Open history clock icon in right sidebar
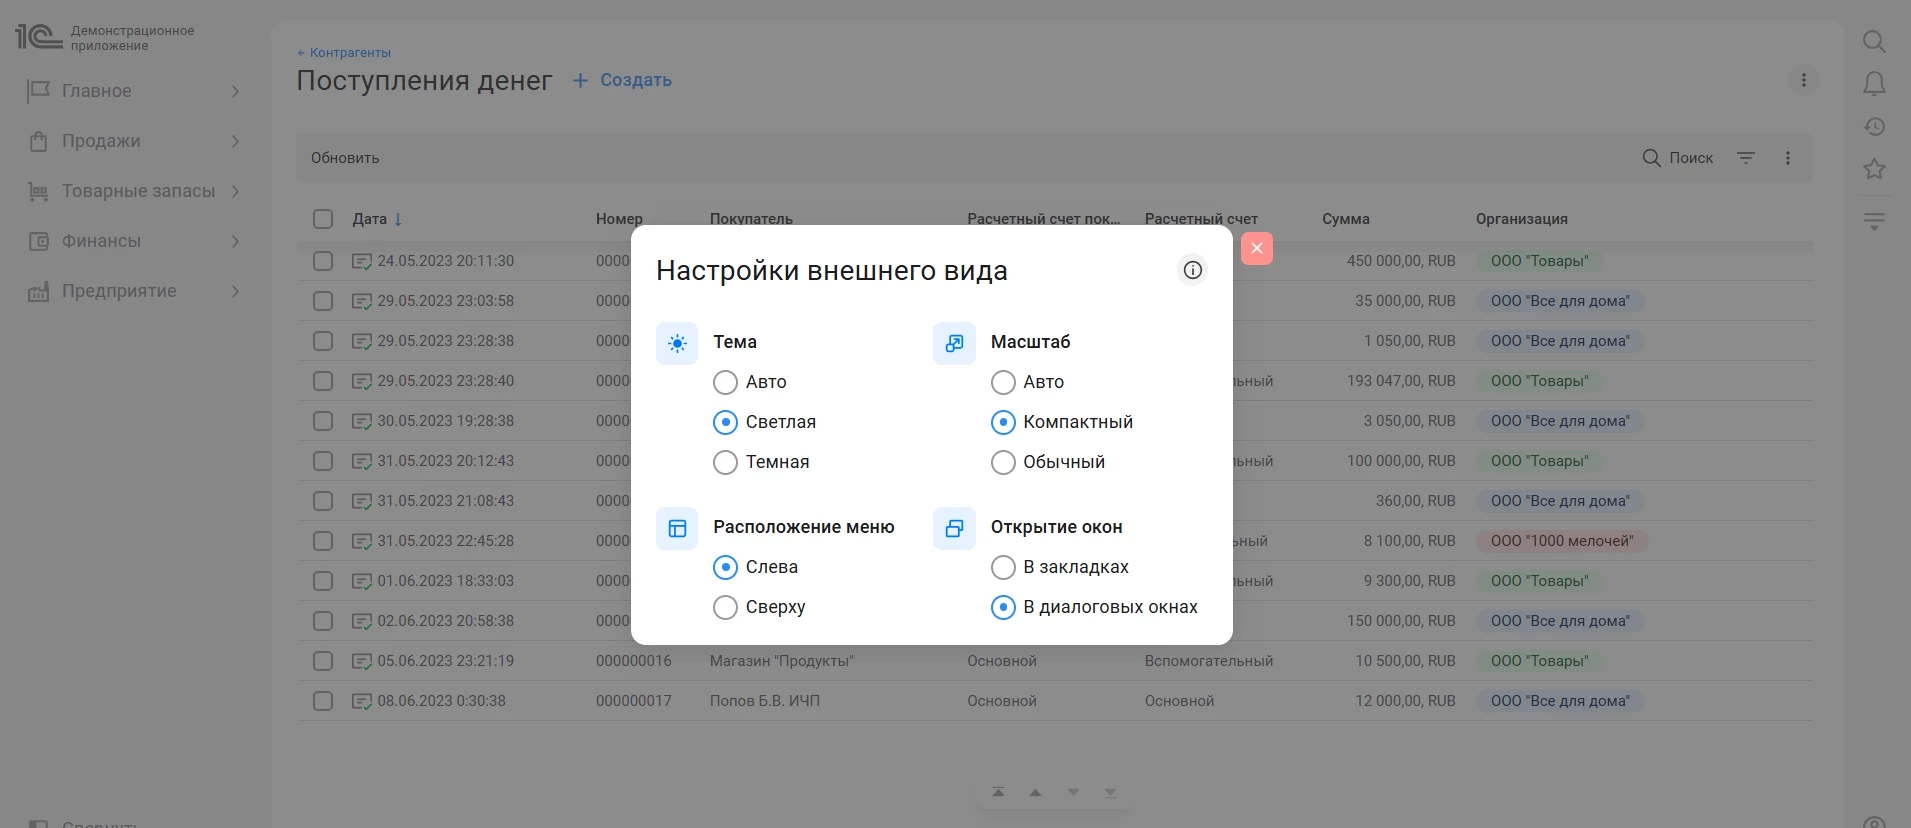This screenshot has height=828, width=1911. (1874, 127)
